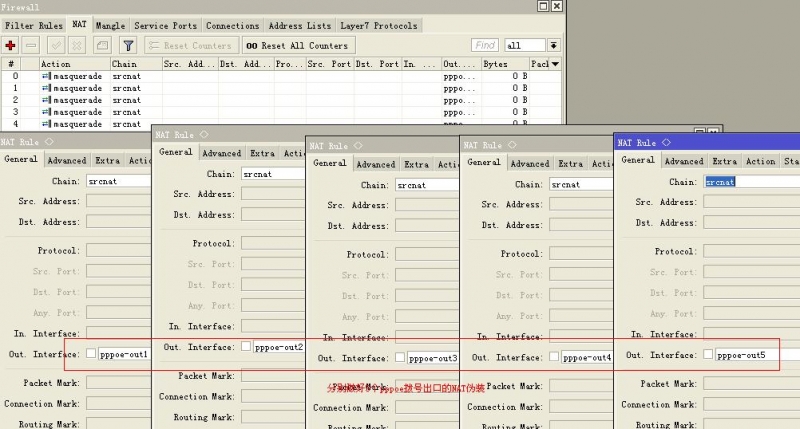Click the red plus add rule icon
Image resolution: width=800 pixels, height=429 pixels.
10,45
